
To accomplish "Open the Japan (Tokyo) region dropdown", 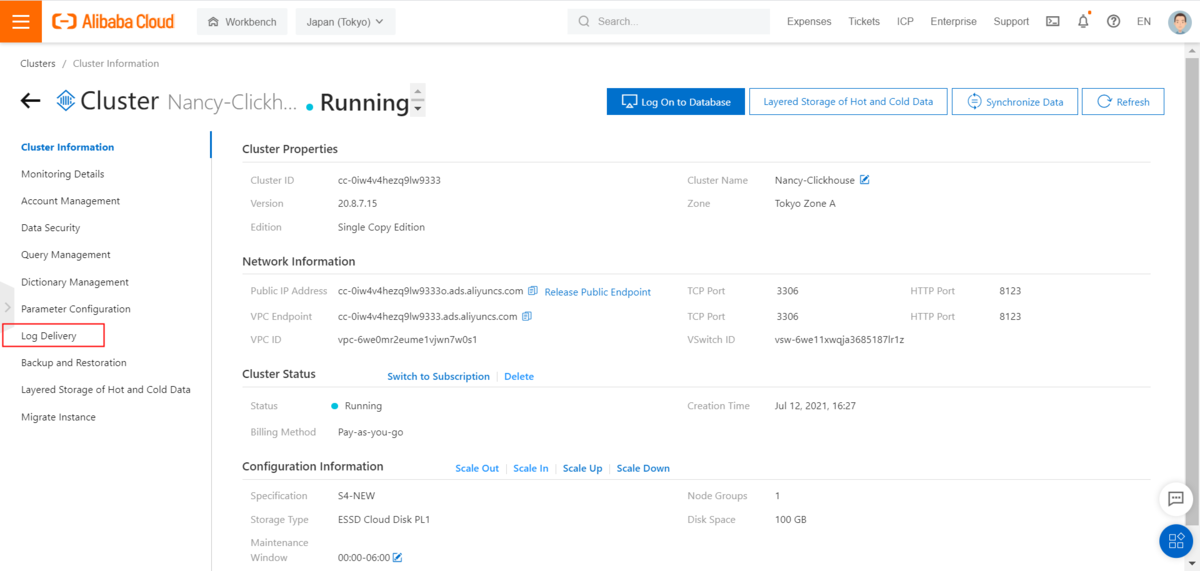I will (x=346, y=21).
